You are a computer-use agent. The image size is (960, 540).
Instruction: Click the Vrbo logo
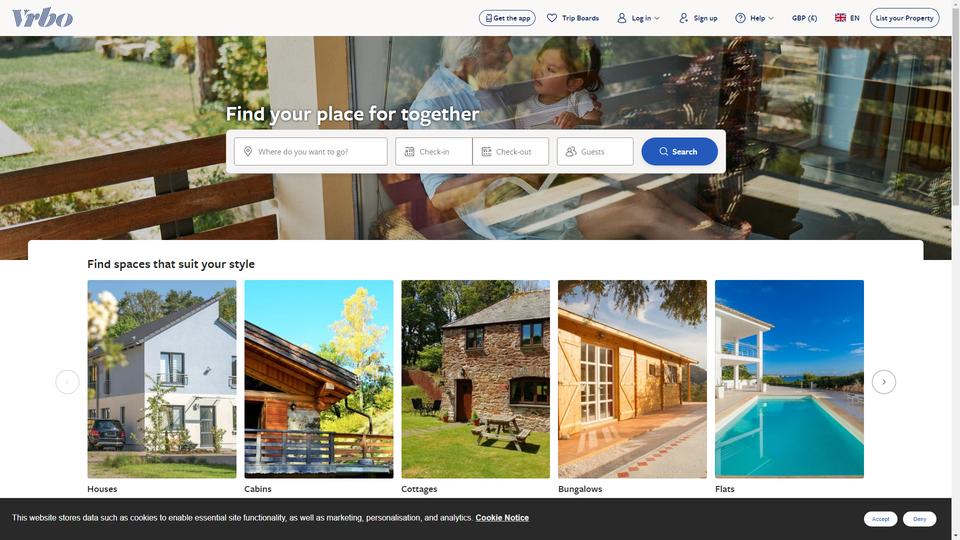point(42,17)
